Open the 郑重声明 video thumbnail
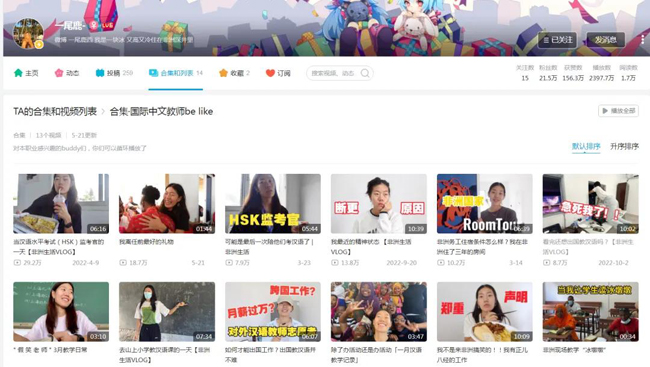Viewport: 650px width, 367px height. pos(485,312)
